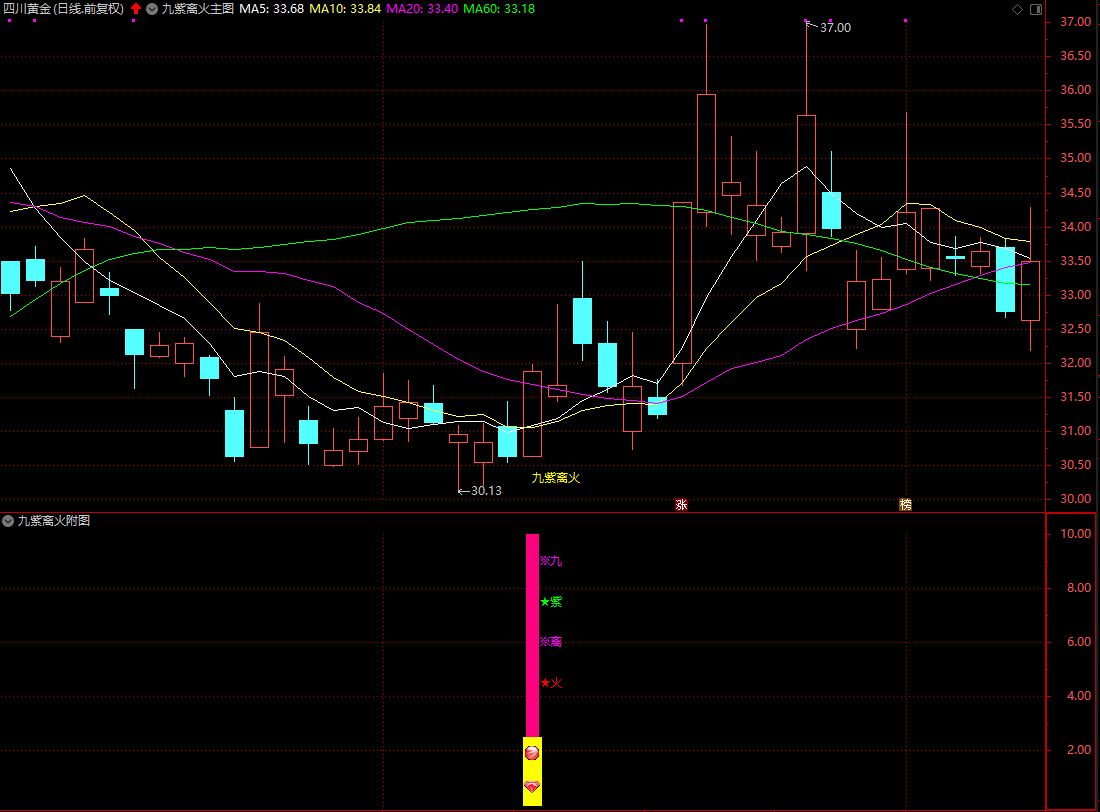Click the 34.50 price axis label
This screenshot has width=1100, height=812.
1075,193
